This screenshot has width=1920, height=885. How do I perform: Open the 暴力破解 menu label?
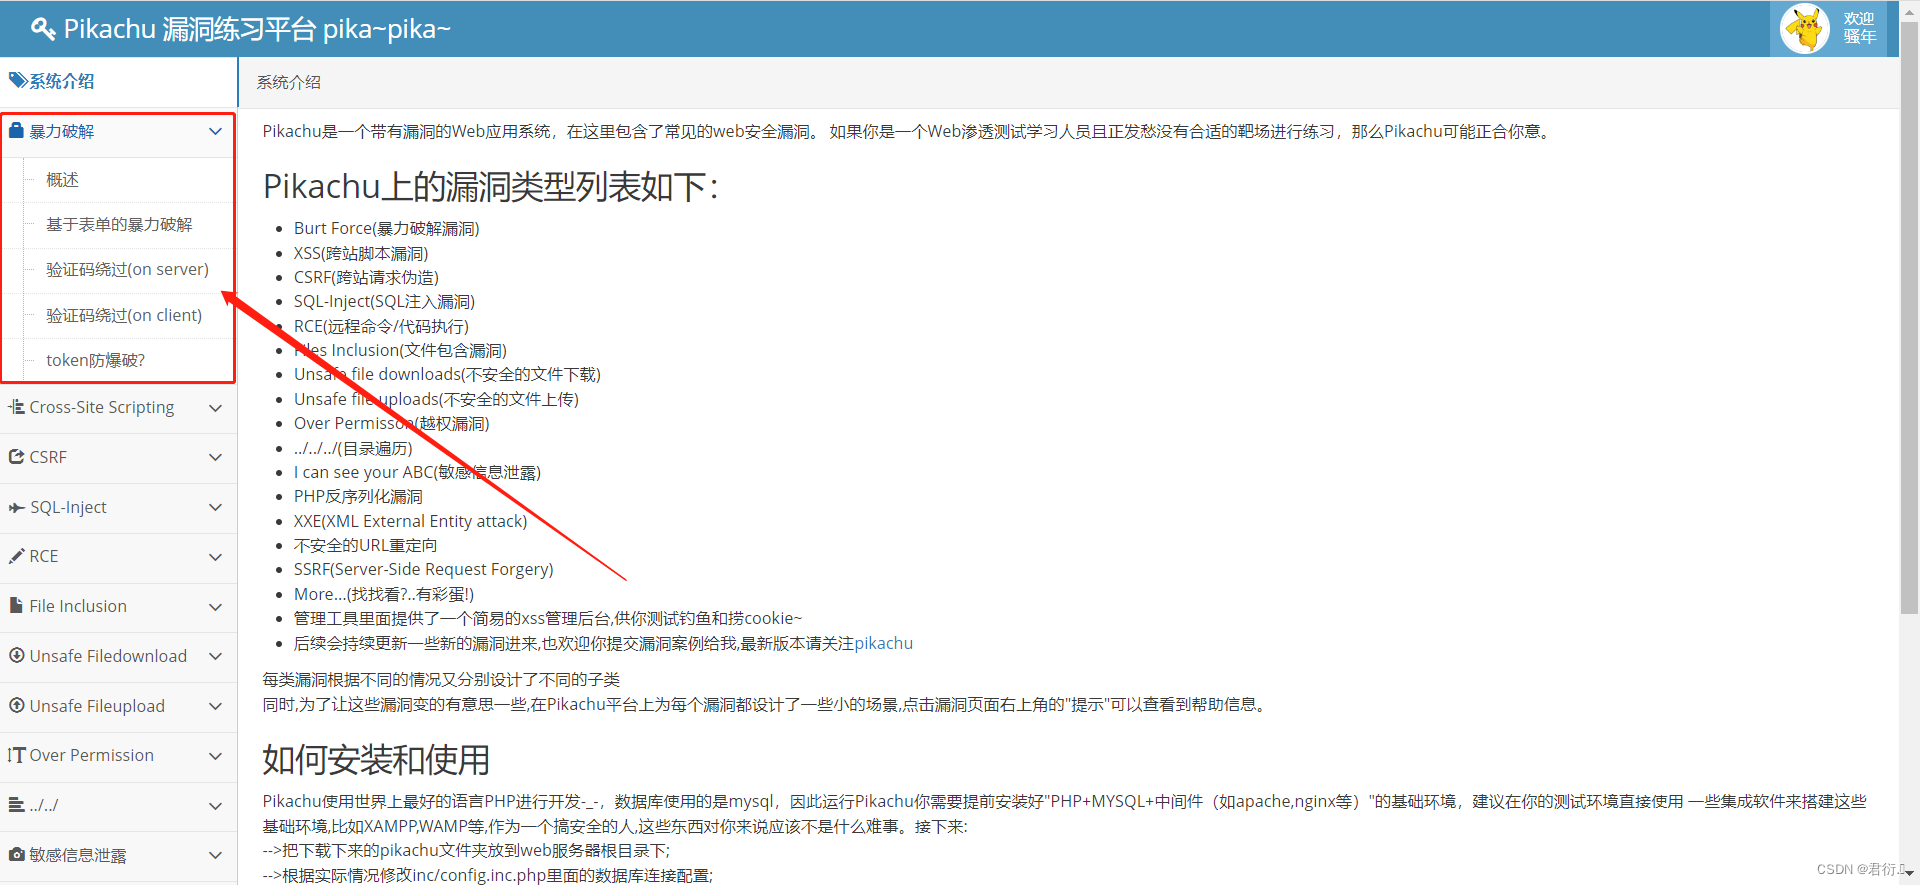61,131
